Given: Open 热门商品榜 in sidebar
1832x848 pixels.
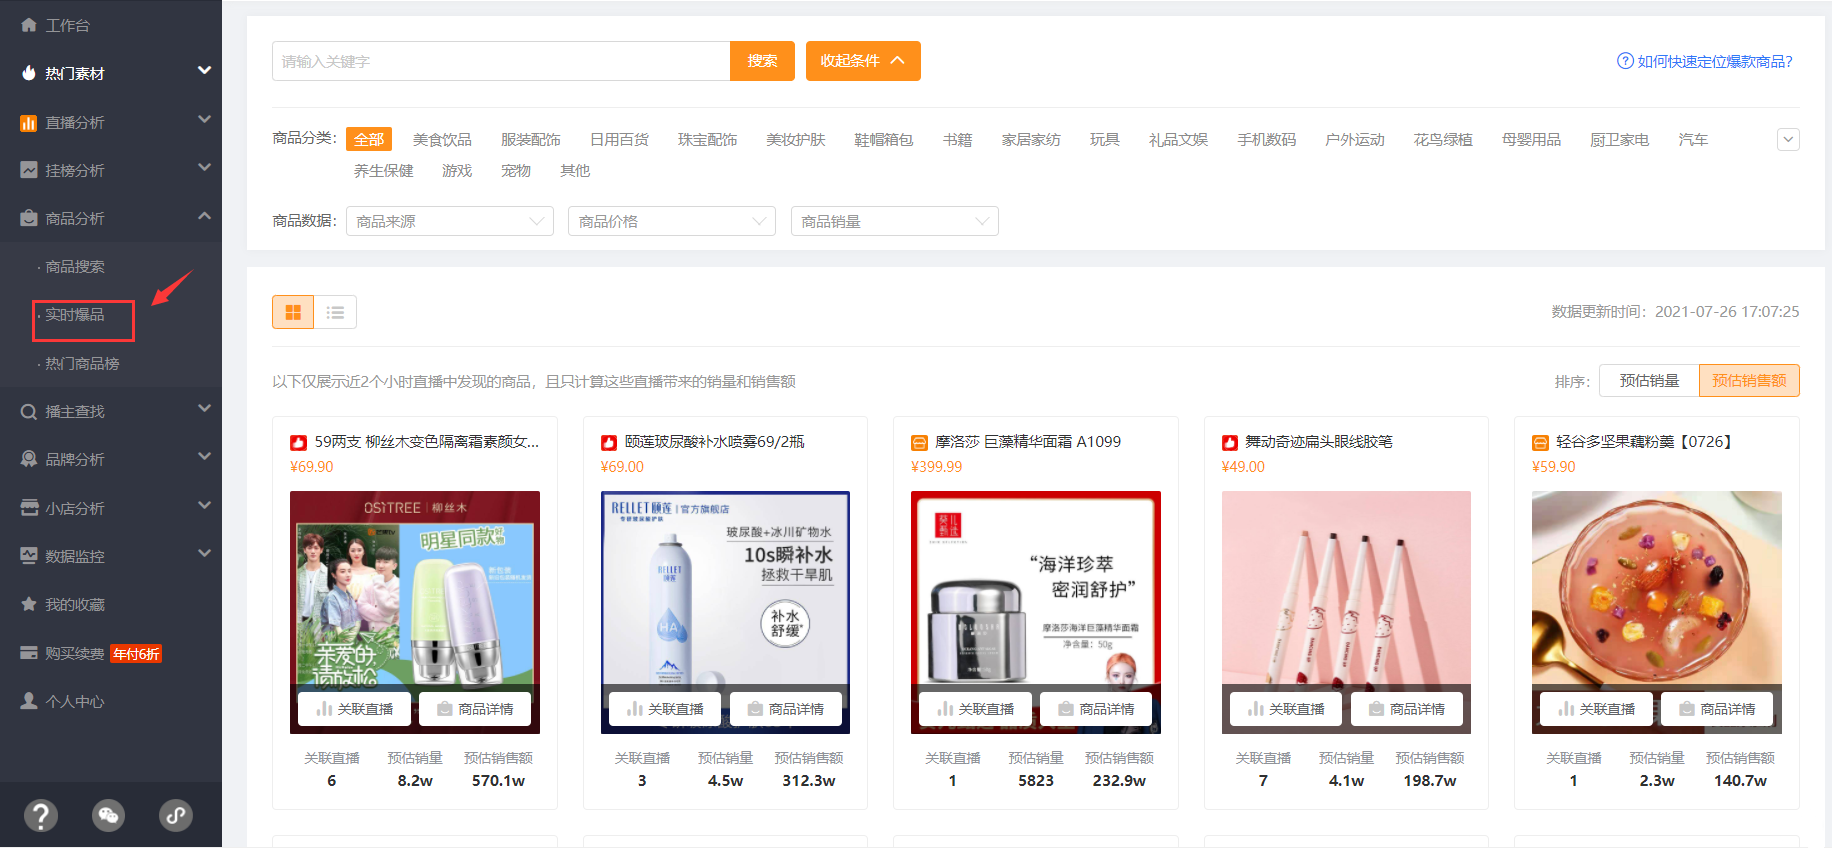Looking at the screenshot, I should 82,364.
